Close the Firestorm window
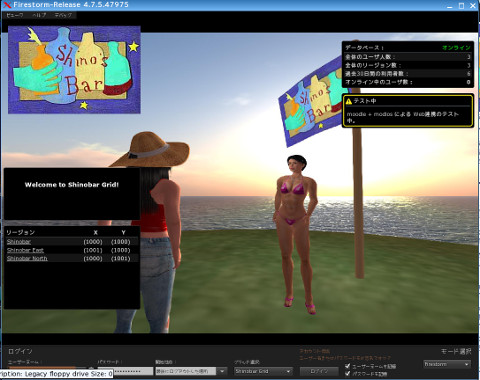Image resolution: width=480 pixels, height=380 pixels. [x=473, y=6]
